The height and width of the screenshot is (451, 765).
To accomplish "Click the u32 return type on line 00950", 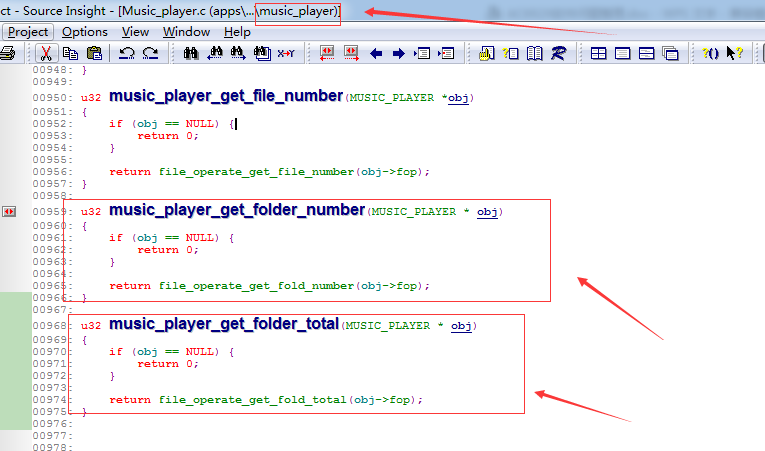I will coord(91,98).
